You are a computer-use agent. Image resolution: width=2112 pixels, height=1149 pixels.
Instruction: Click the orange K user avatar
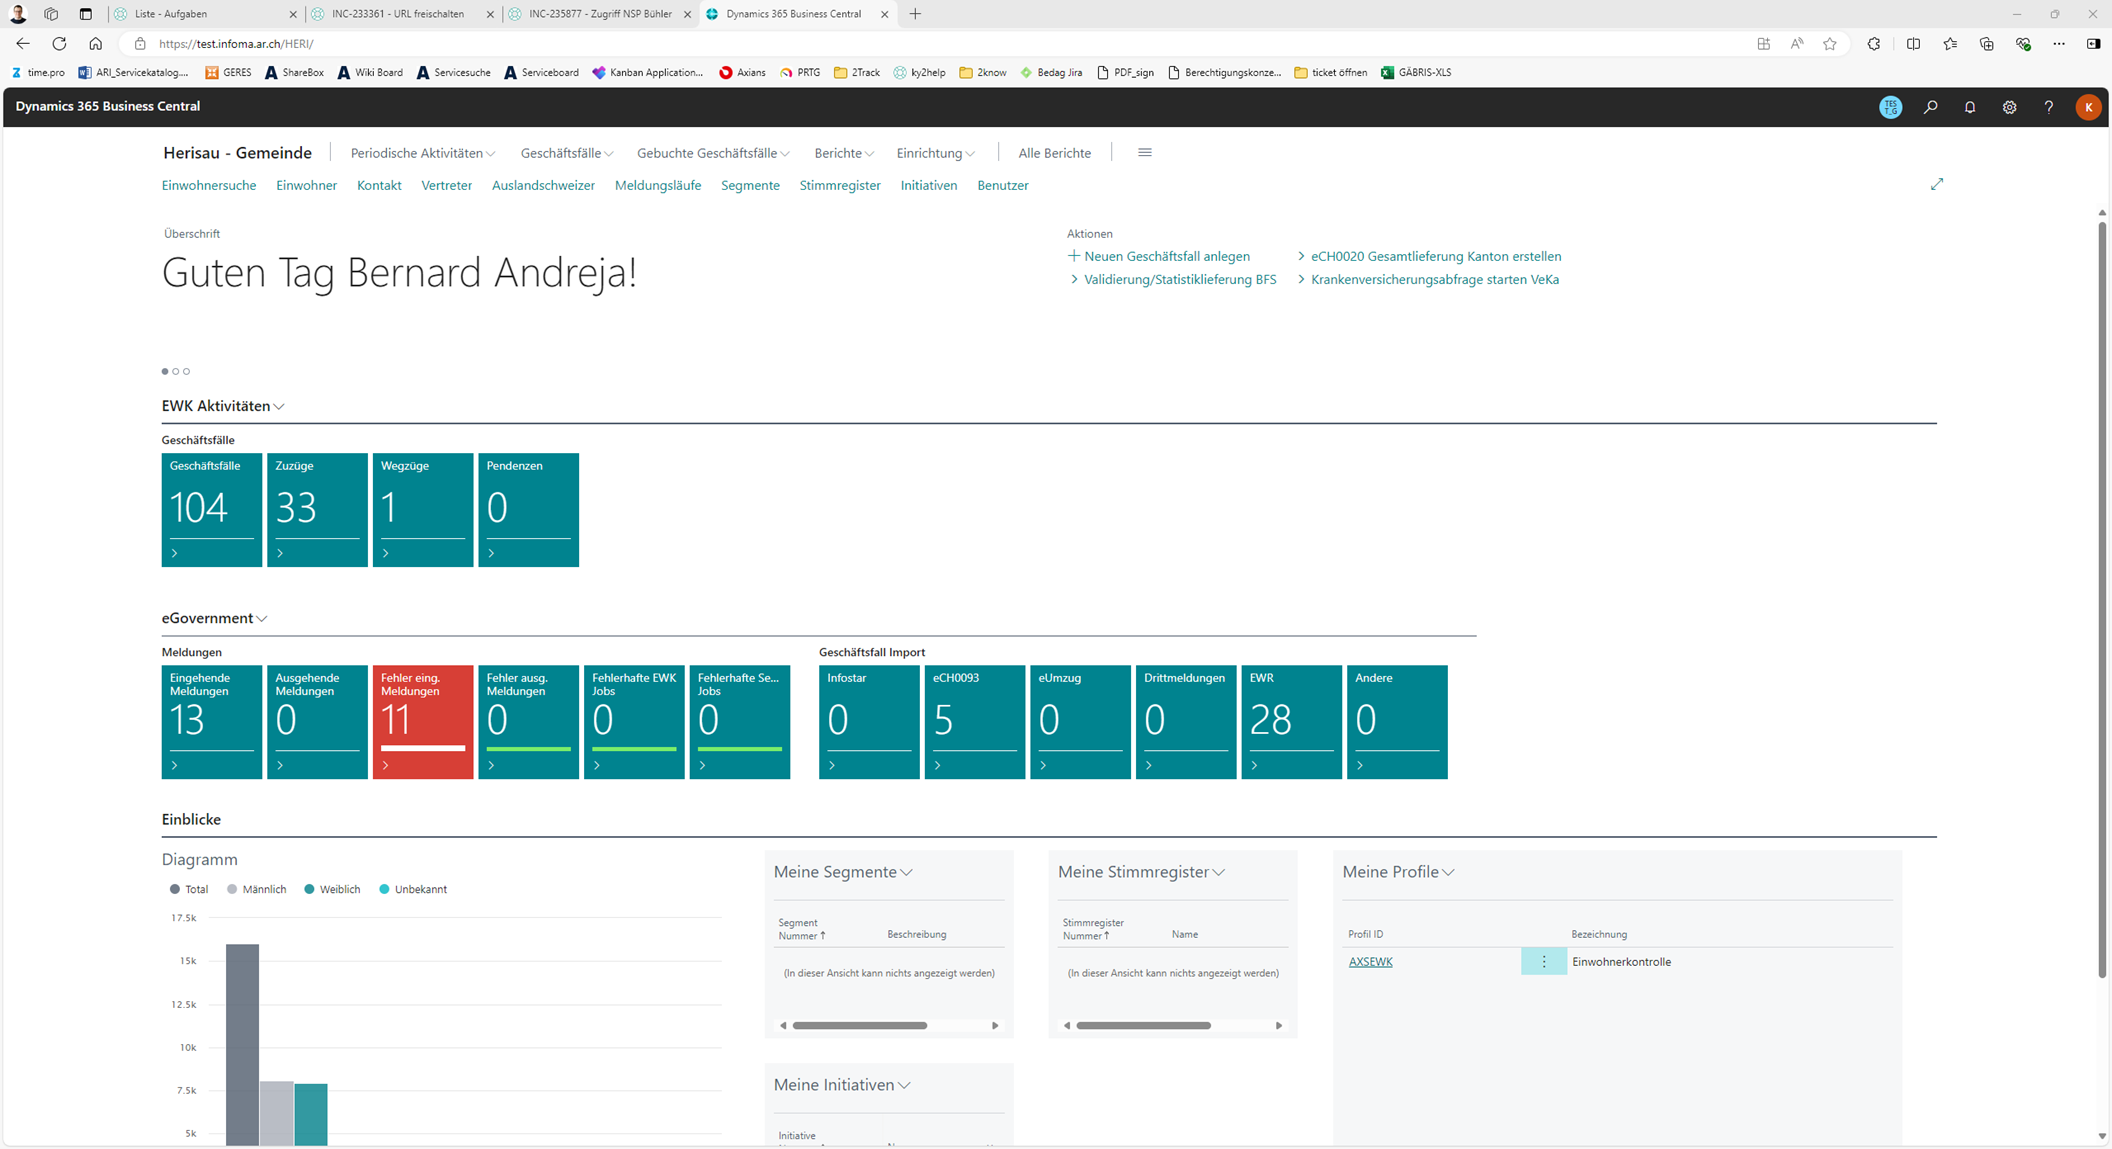2087,107
